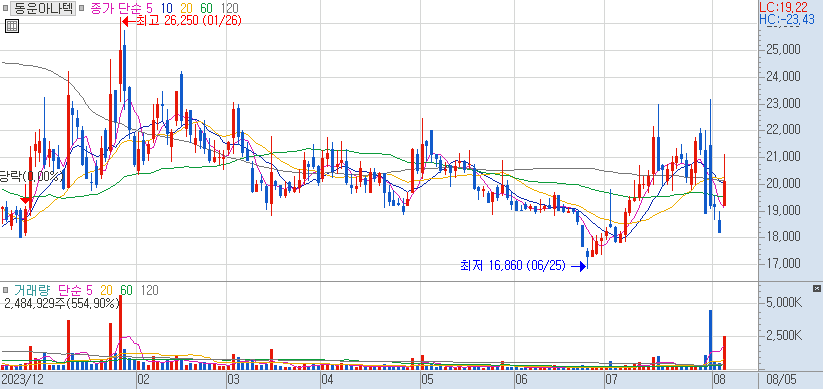Click the 07 month date axis label
This screenshot has width=823, height=389.
[x=610, y=379]
